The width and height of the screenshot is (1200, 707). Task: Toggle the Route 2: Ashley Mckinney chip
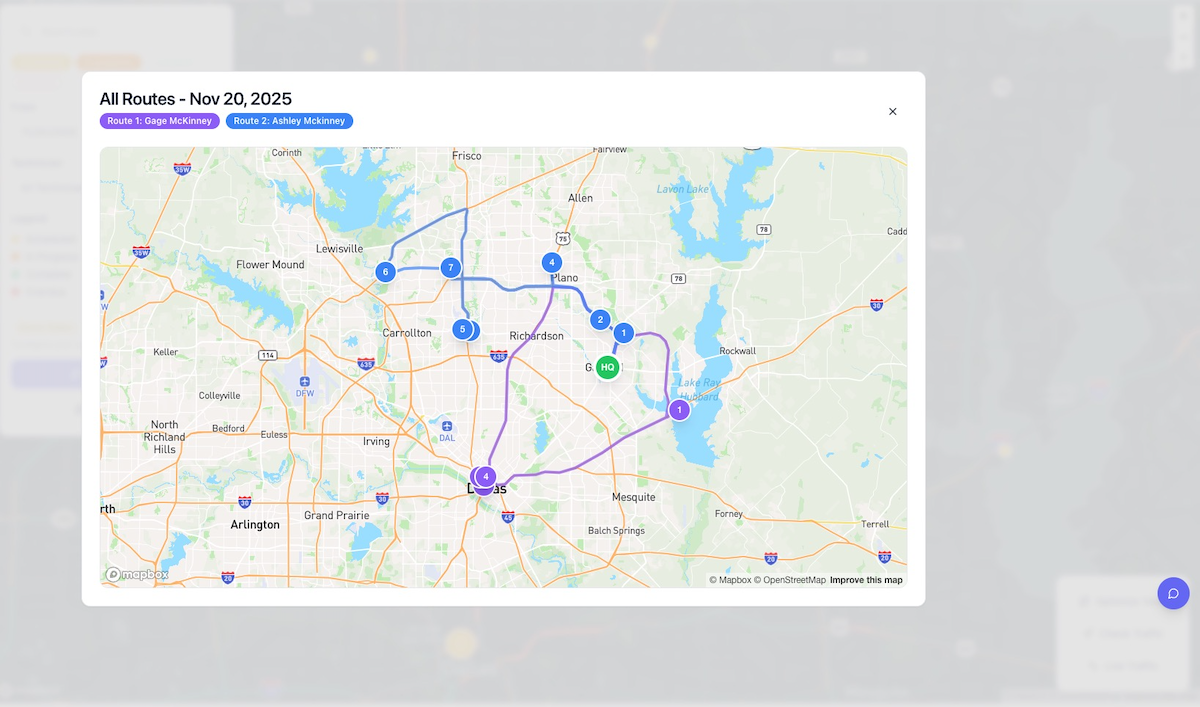289,120
